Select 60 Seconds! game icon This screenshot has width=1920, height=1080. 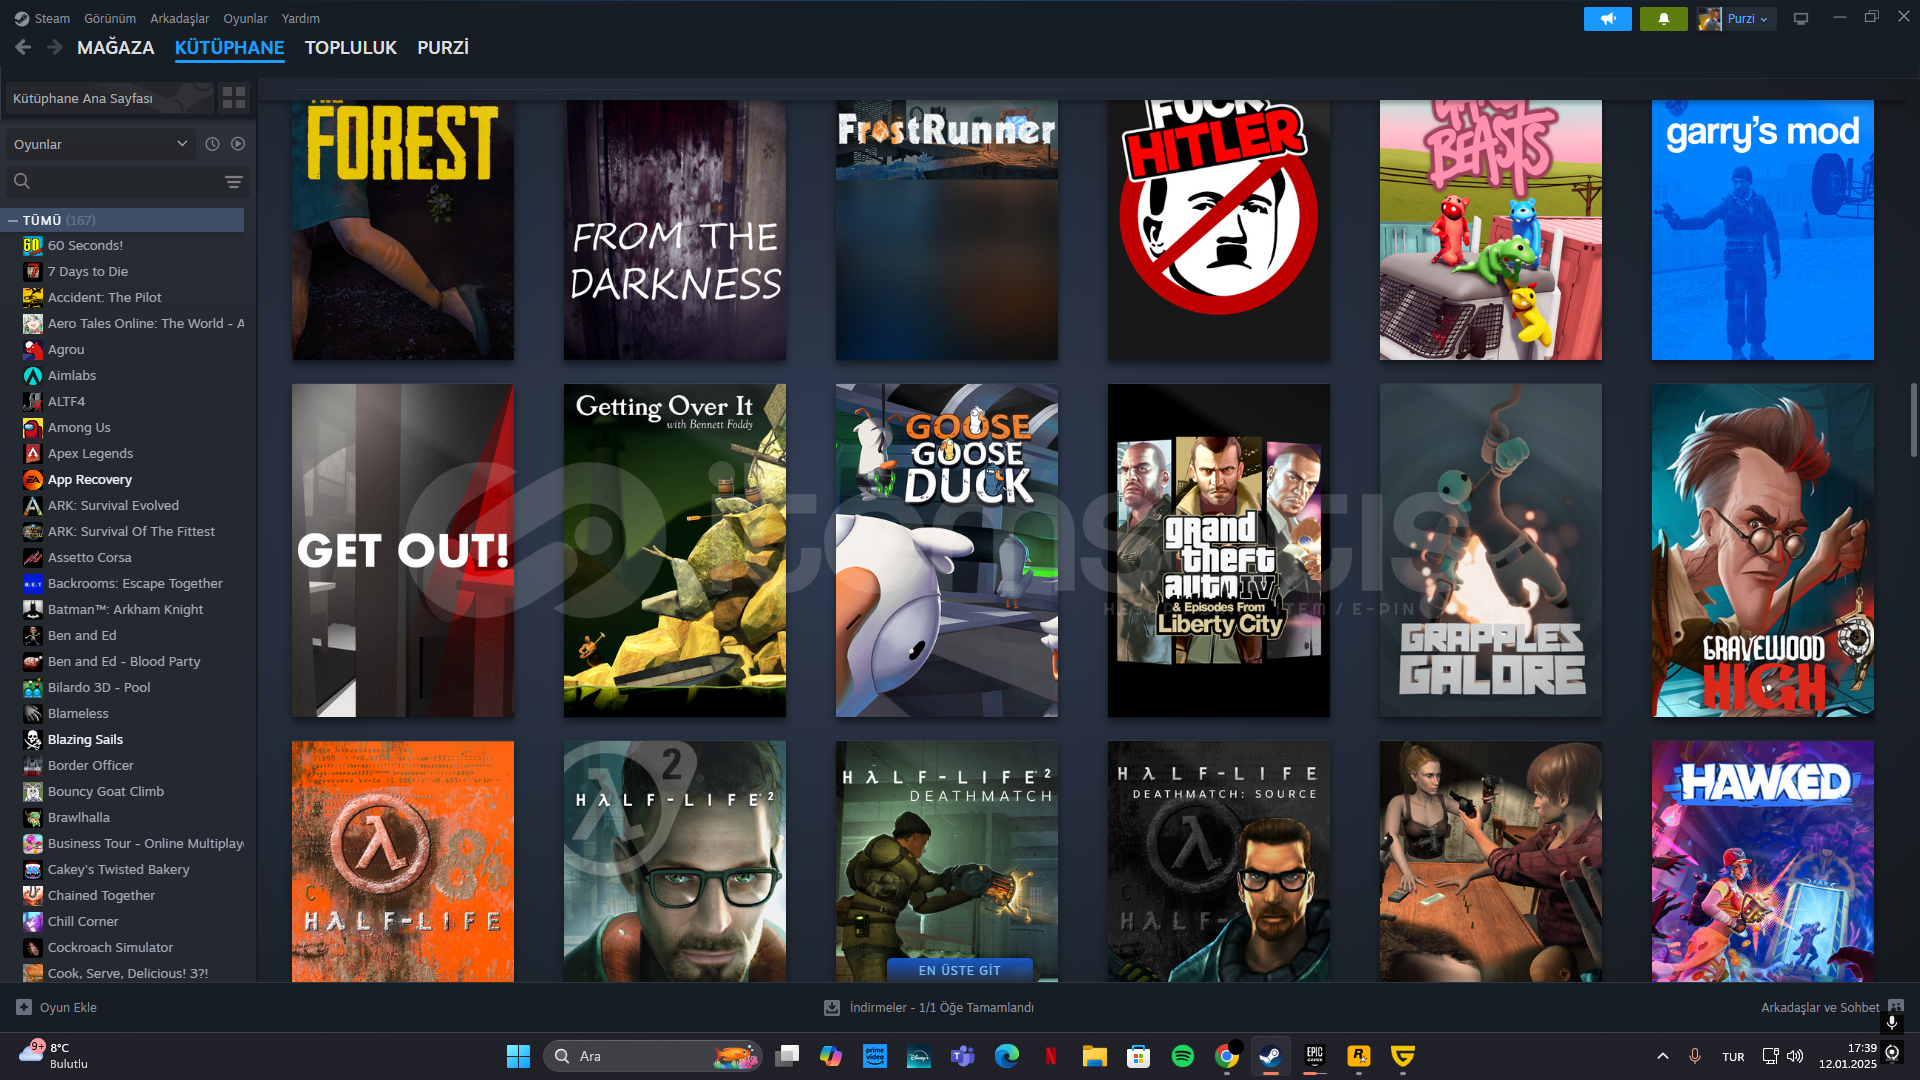33,245
